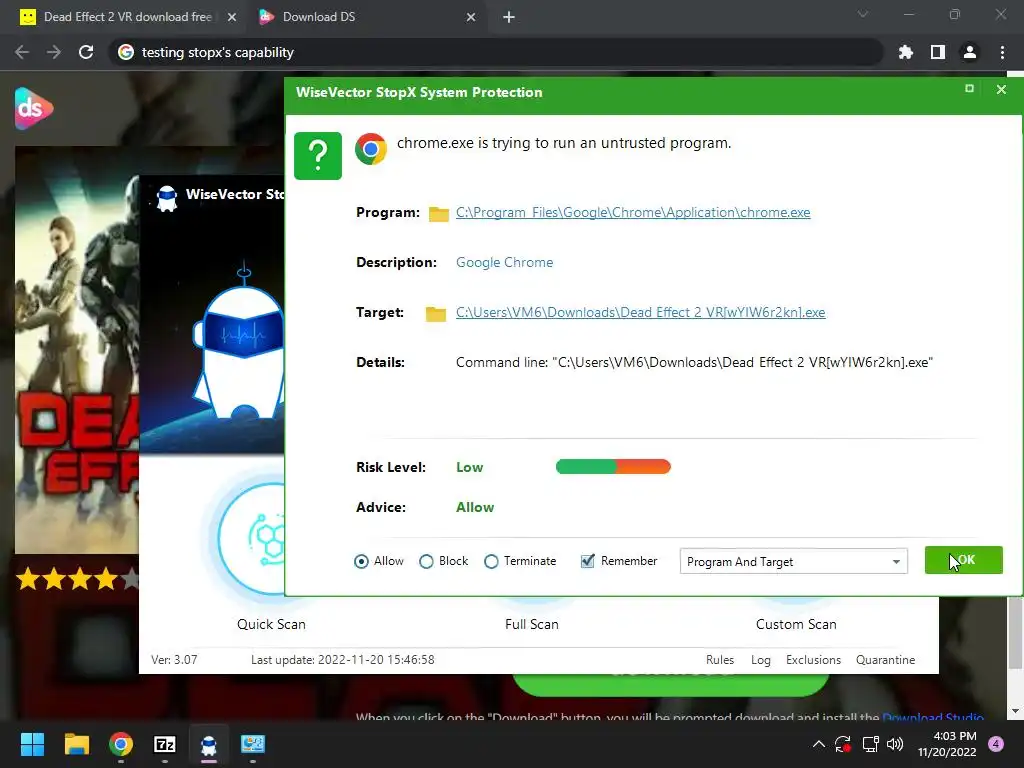This screenshot has height=768, width=1024.
Task: Confirm the dialog with OK
Action: click(963, 560)
